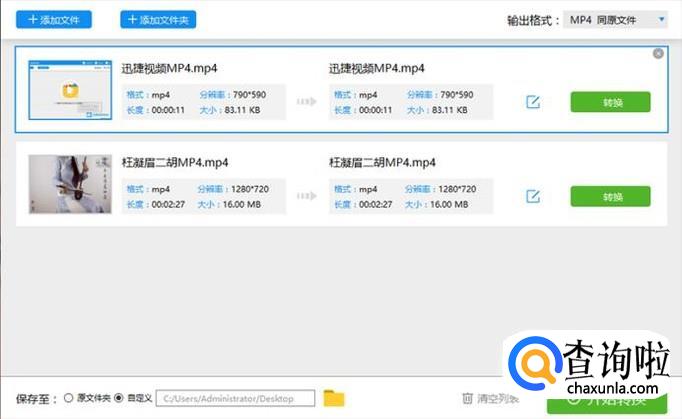Click source size value 16.00 MB

[242, 204]
